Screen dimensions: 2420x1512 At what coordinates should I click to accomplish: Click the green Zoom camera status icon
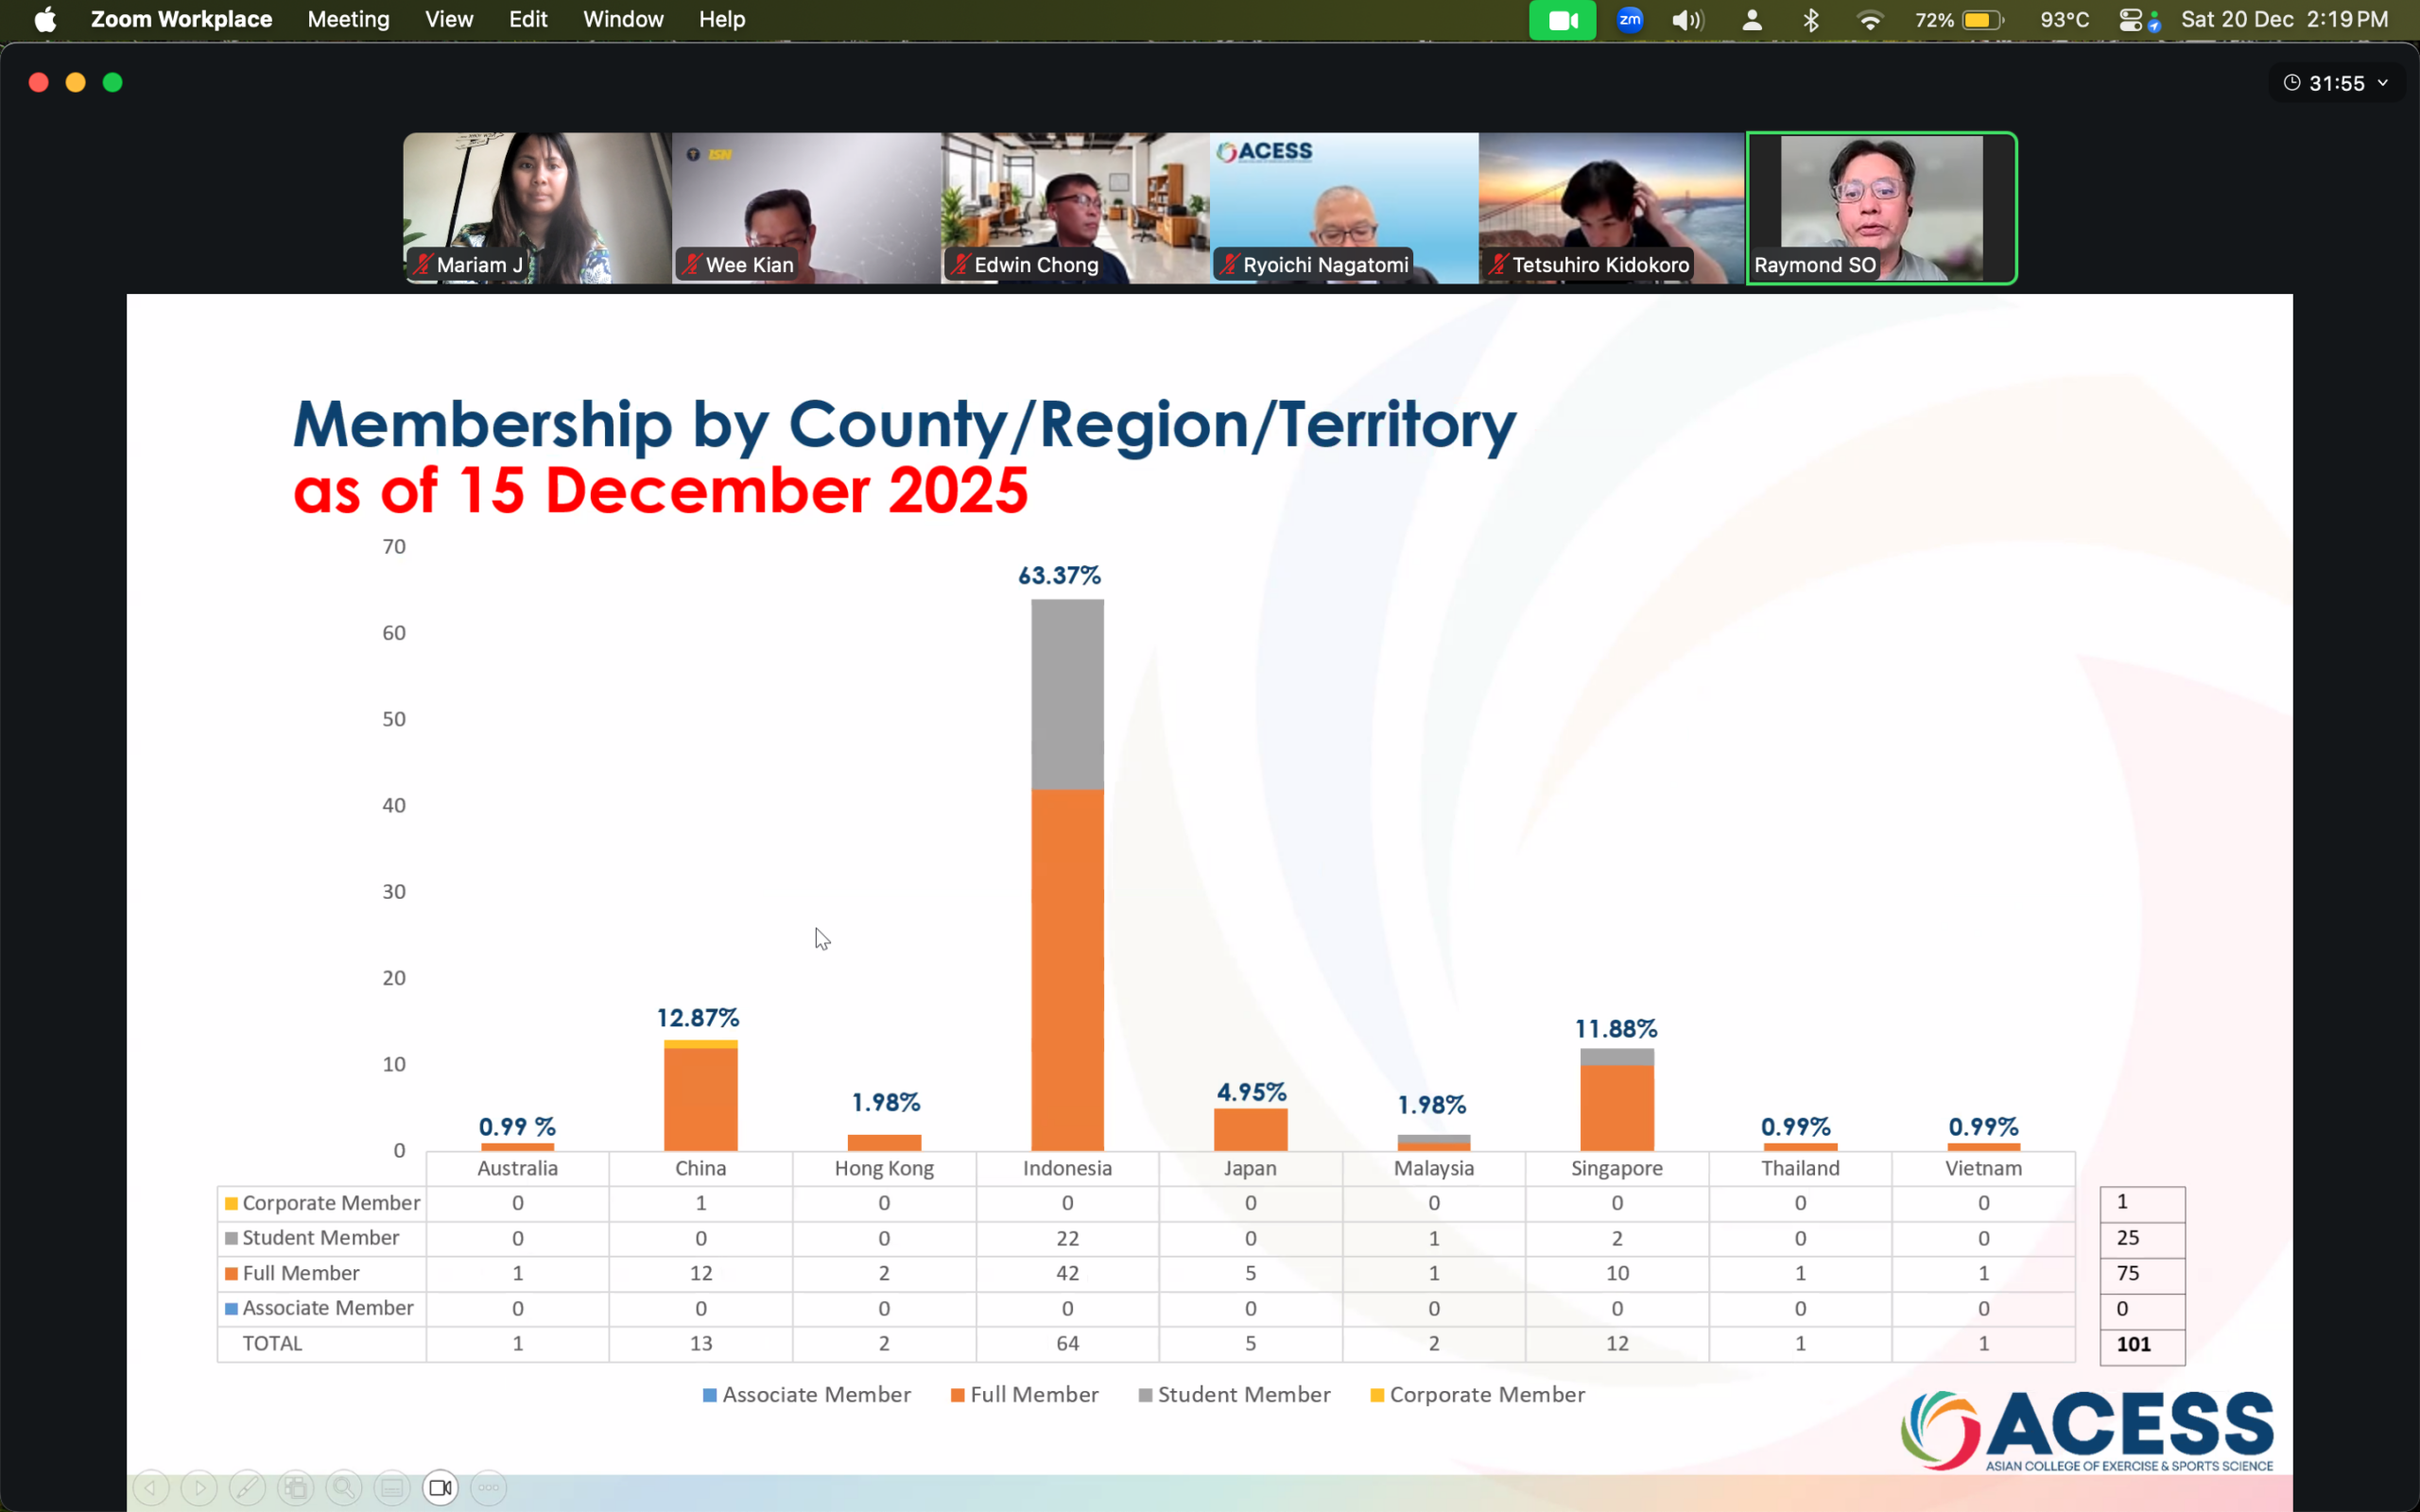click(1562, 20)
